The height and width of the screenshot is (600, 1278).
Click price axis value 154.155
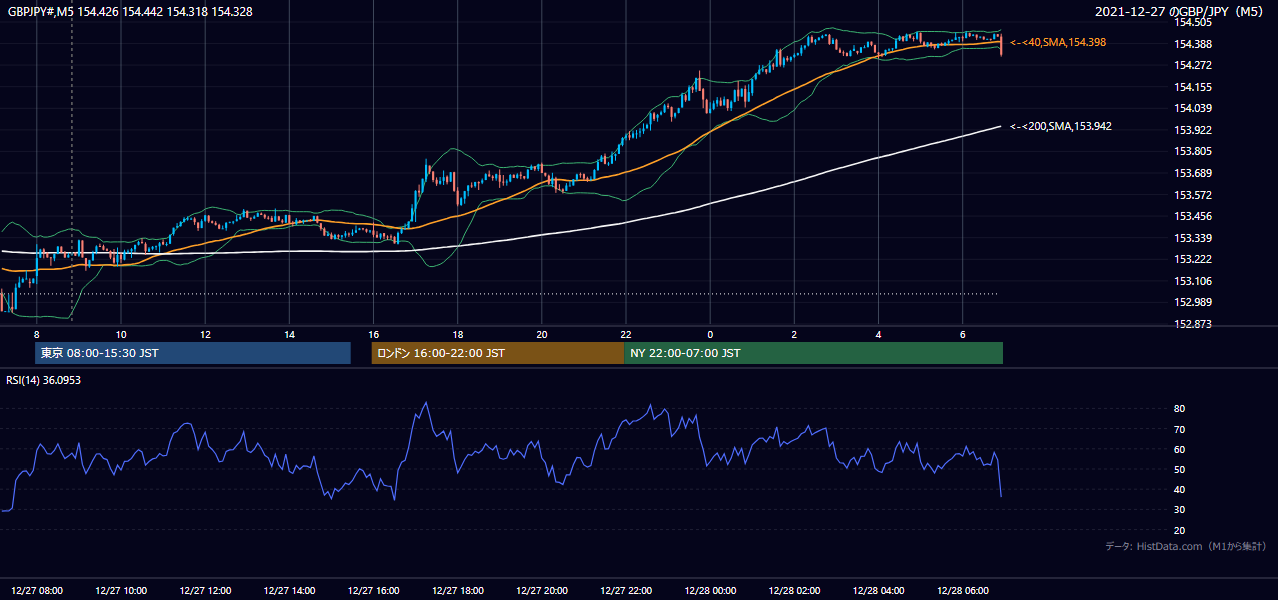pyautogui.click(x=1192, y=87)
